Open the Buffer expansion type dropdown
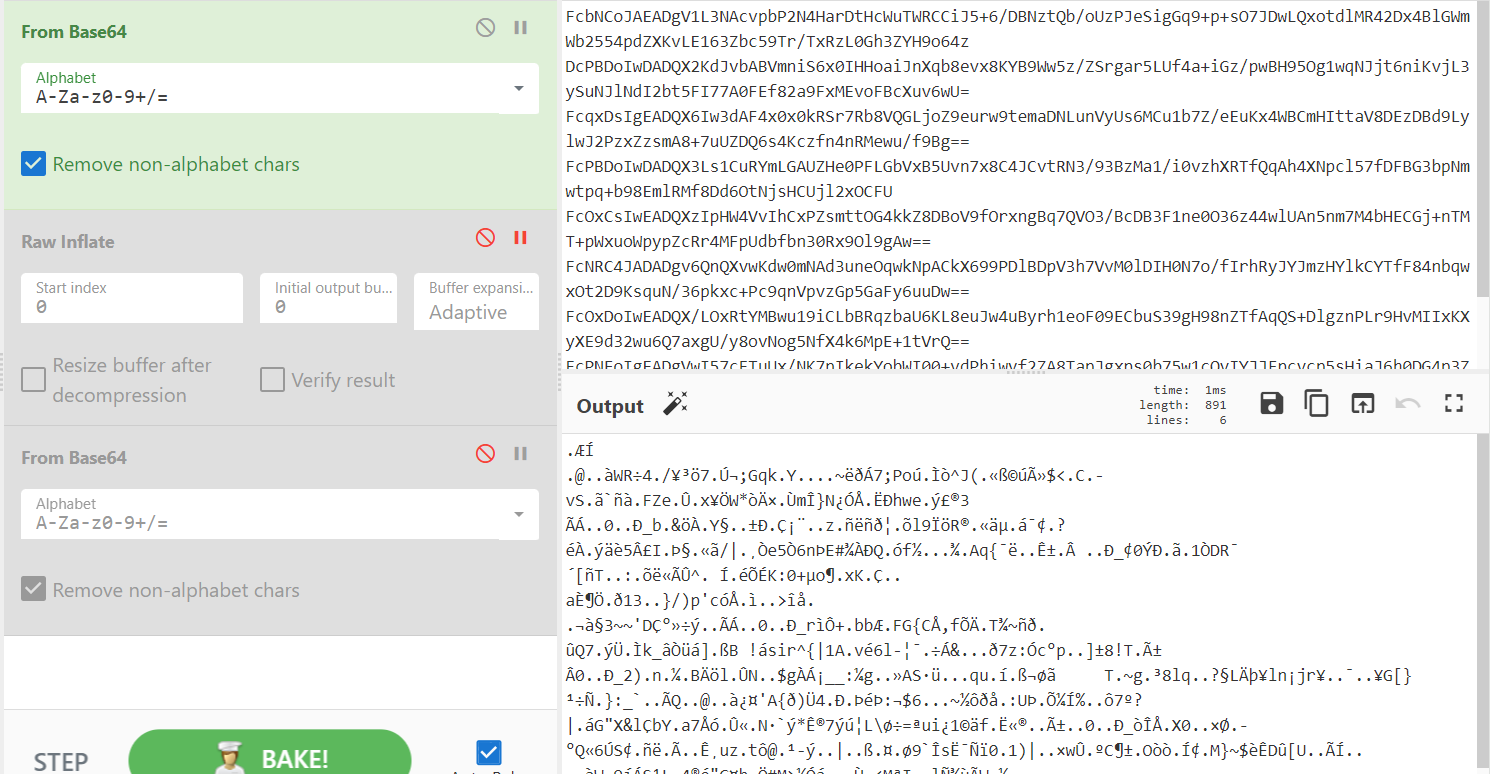This screenshot has width=1496, height=774. [476, 301]
